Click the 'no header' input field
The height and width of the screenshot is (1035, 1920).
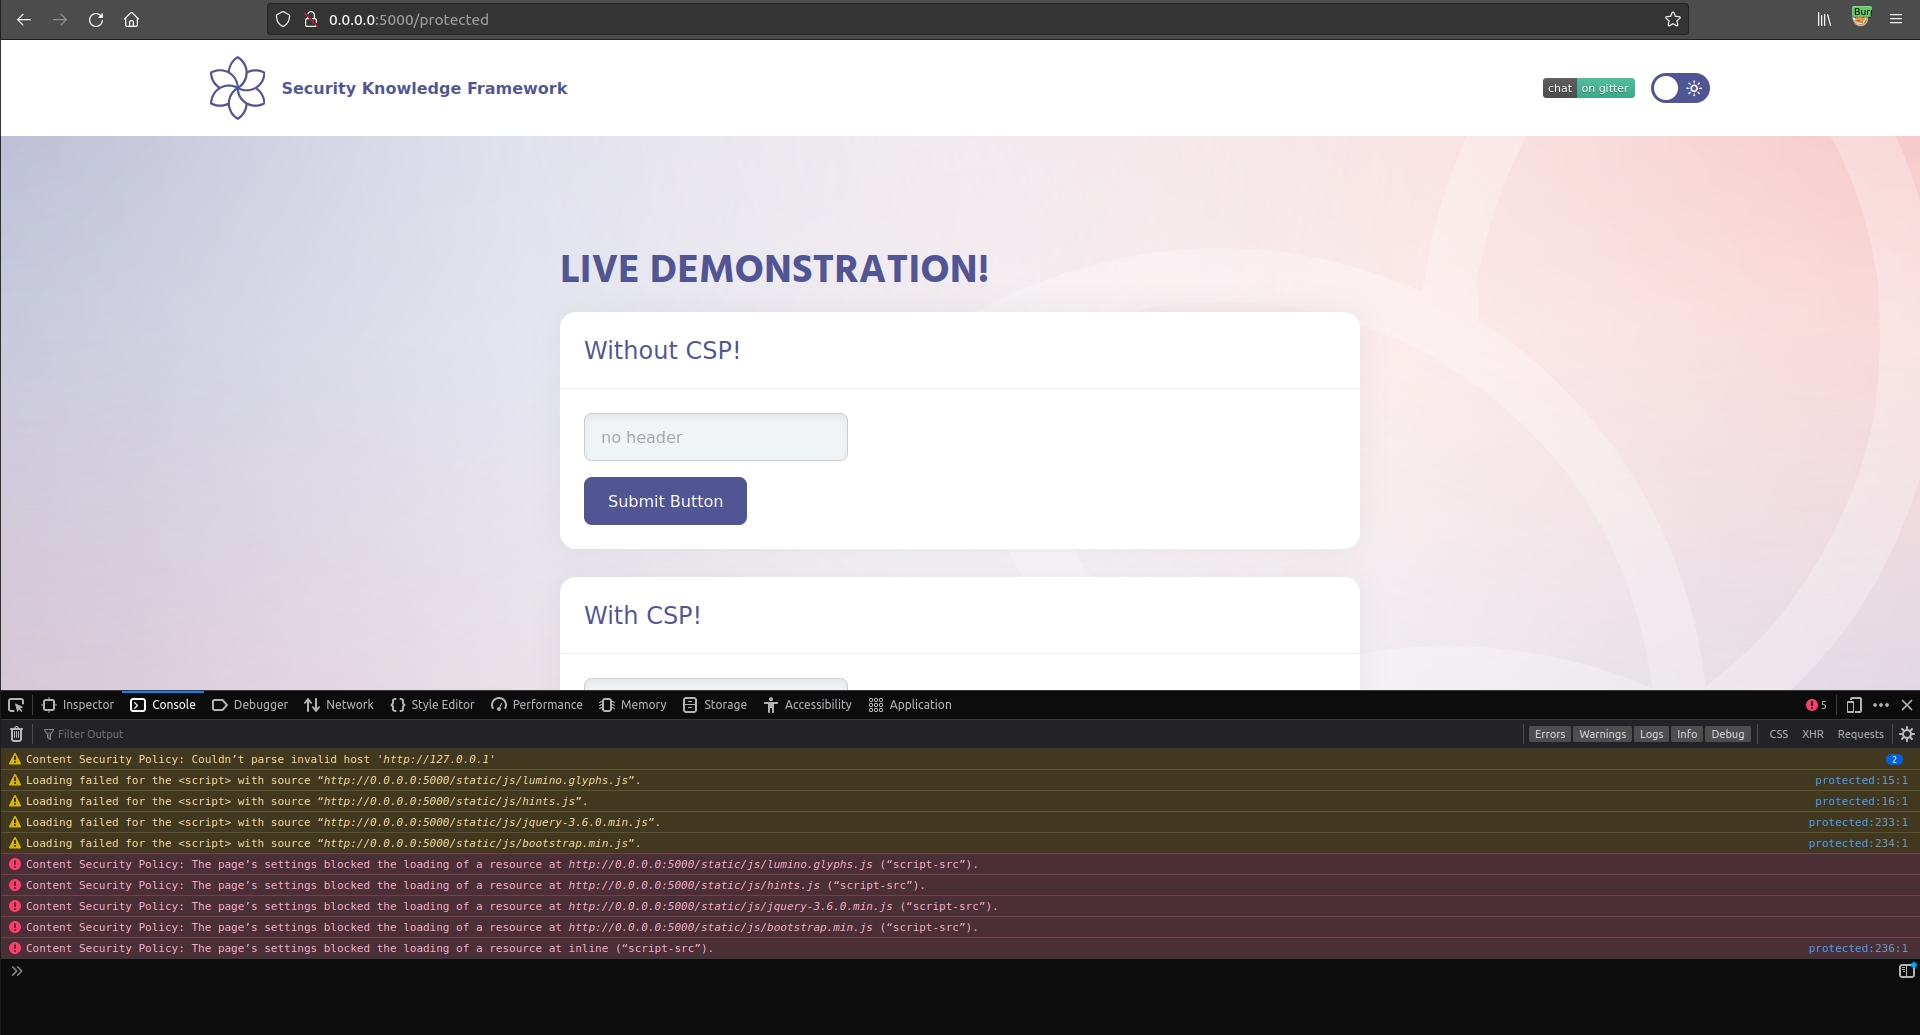click(715, 437)
